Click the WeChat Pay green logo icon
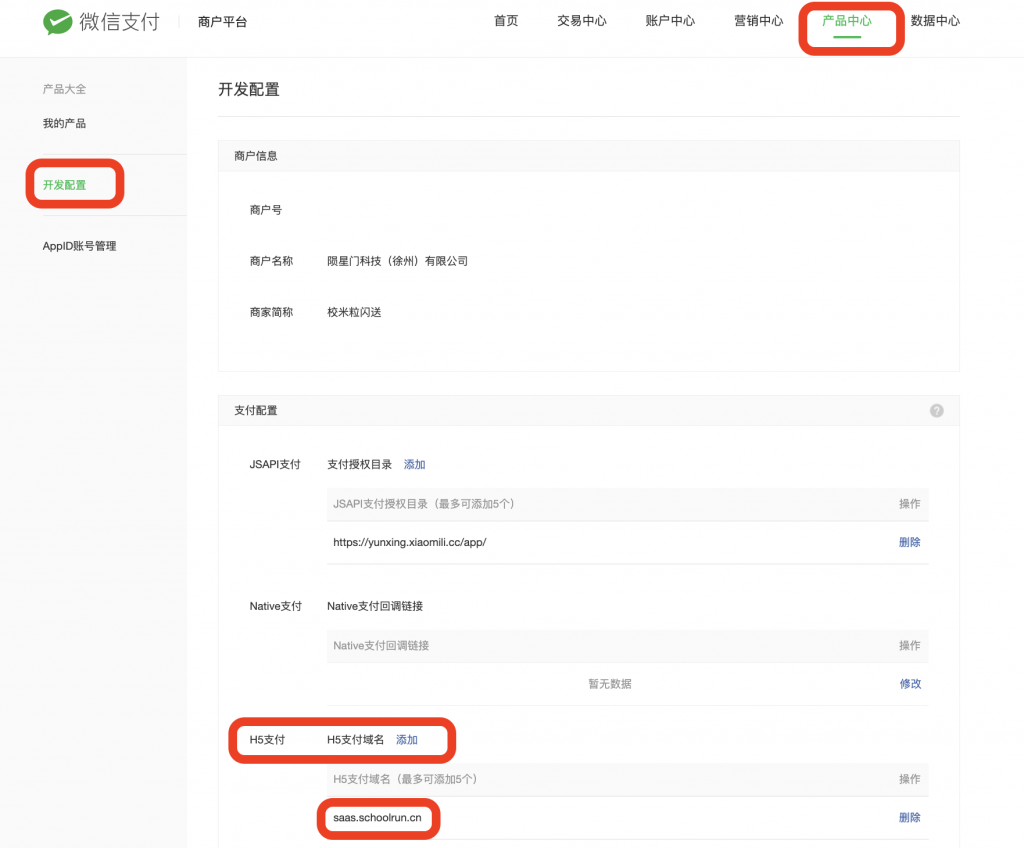The width and height of the screenshot is (1024, 848). click(59, 22)
